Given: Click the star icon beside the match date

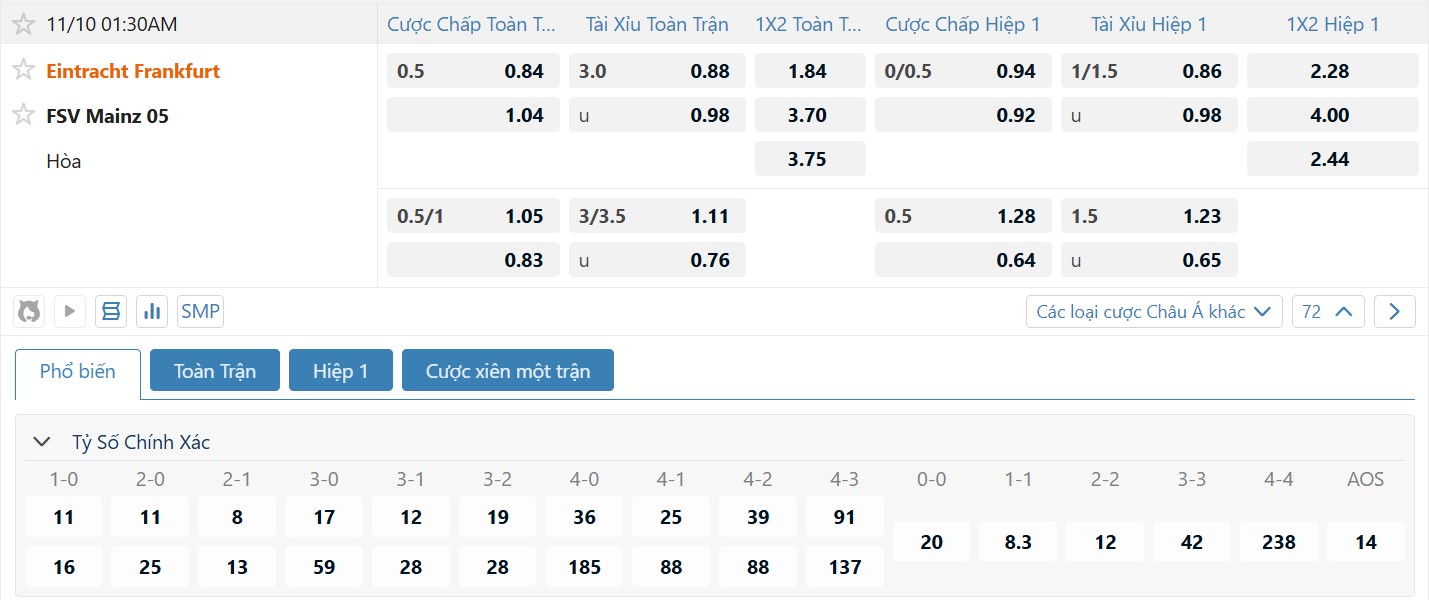Looking at the screenshot, I should [23, 24].
